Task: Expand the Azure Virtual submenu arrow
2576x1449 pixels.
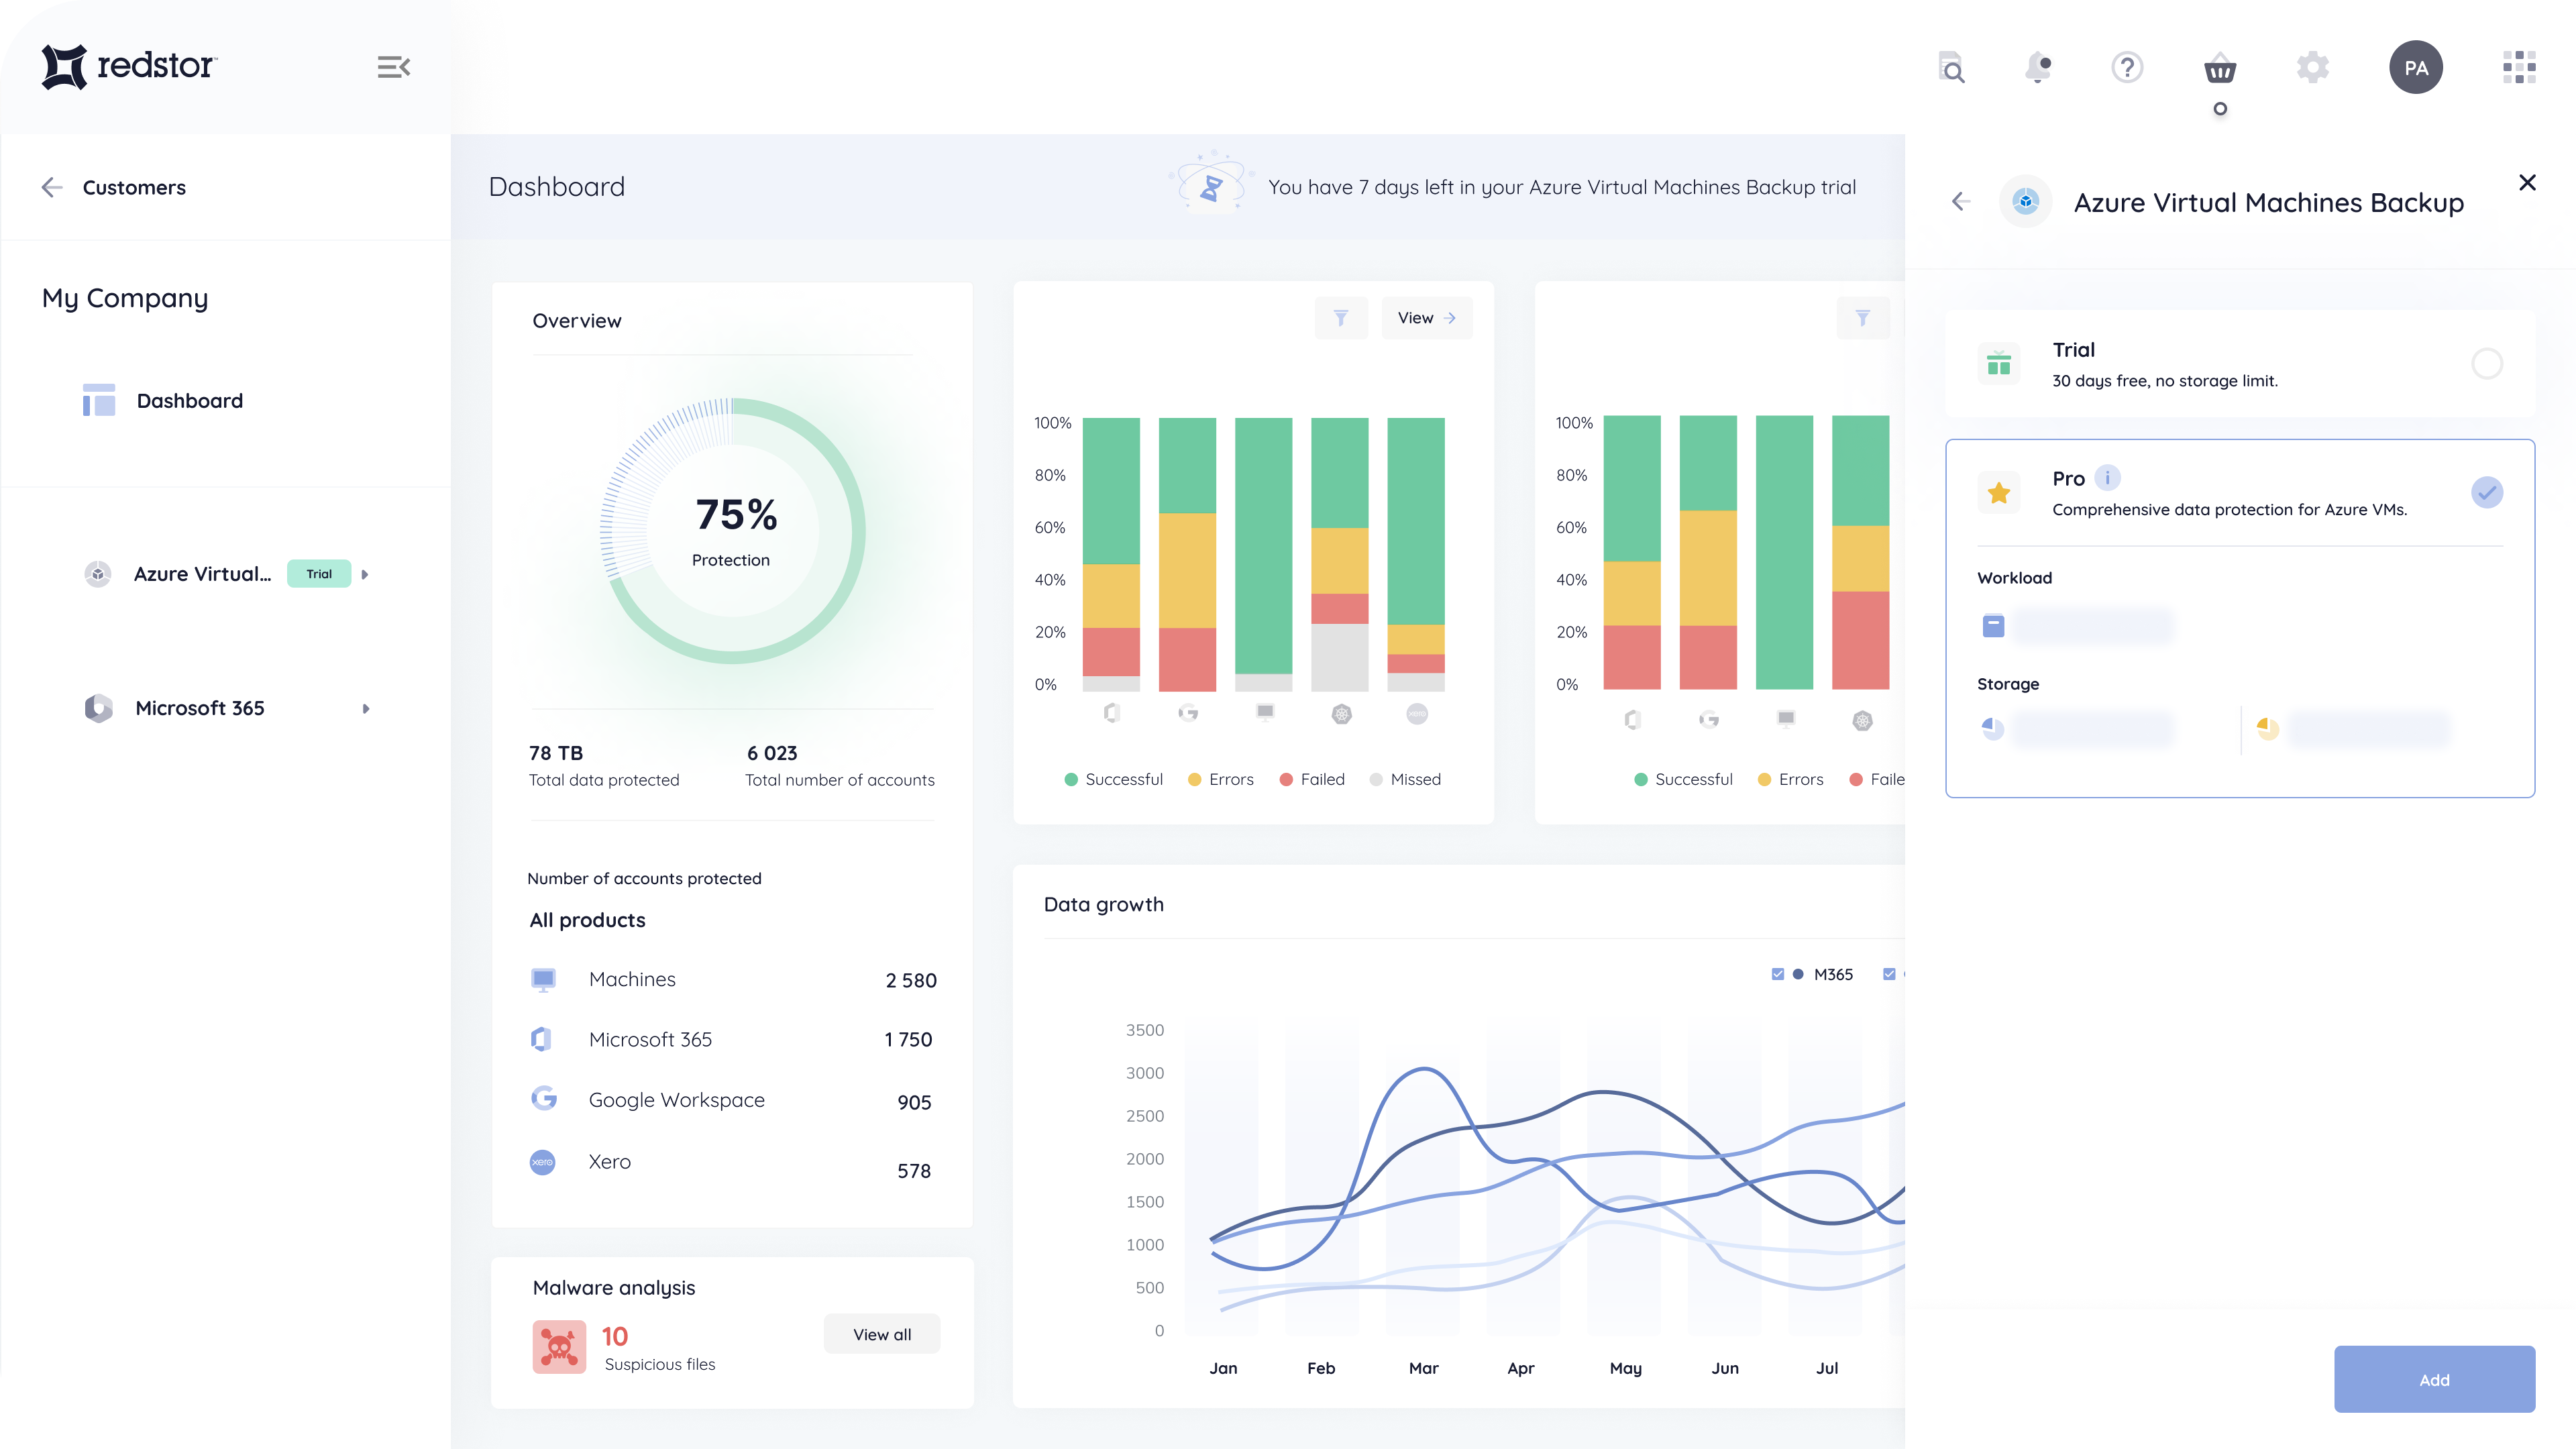Action: point(365,574)
